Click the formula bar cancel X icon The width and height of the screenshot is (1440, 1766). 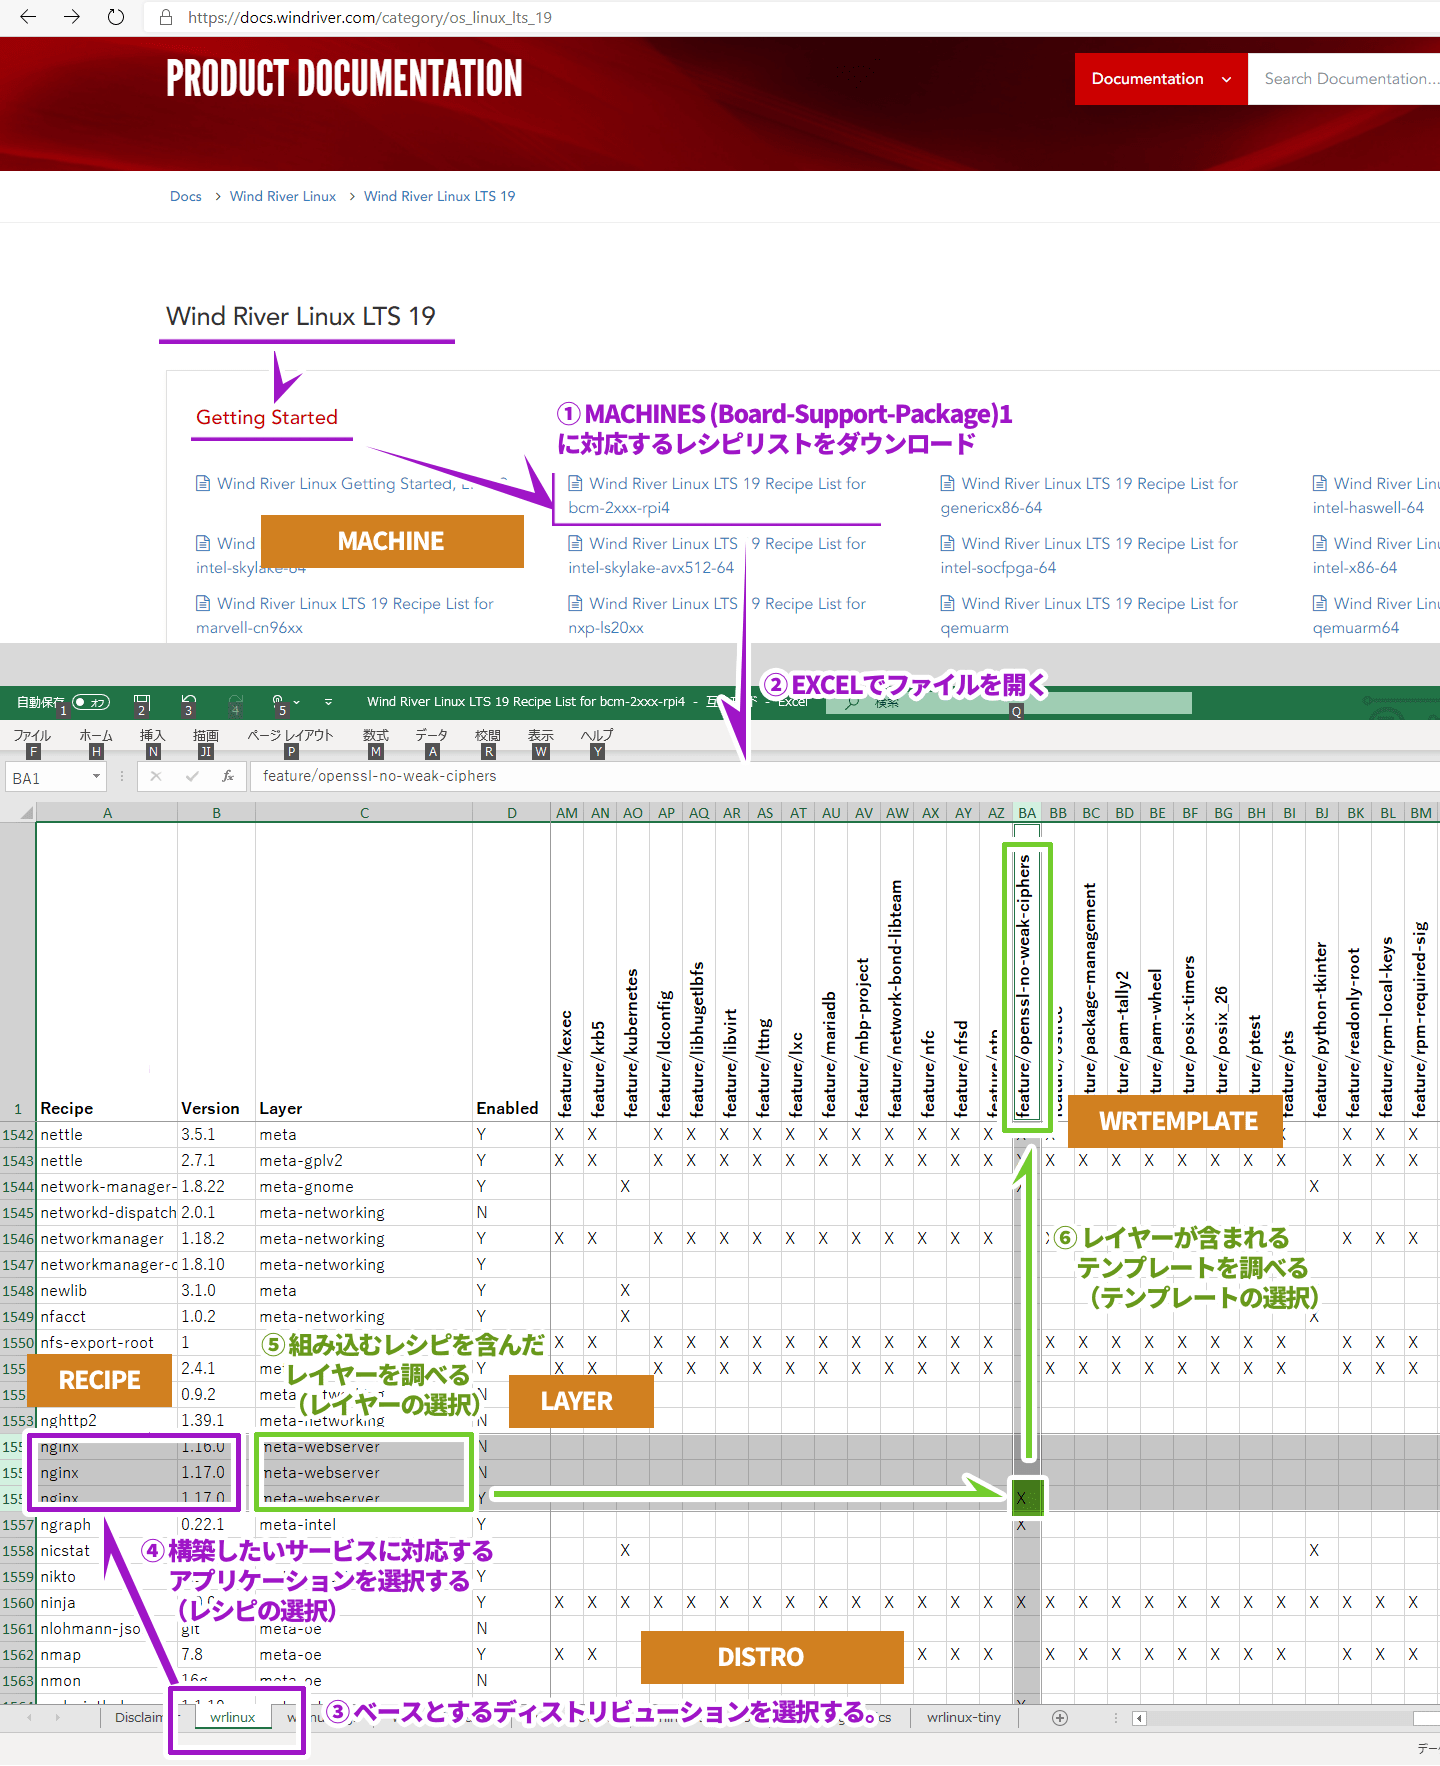point(155,776)
